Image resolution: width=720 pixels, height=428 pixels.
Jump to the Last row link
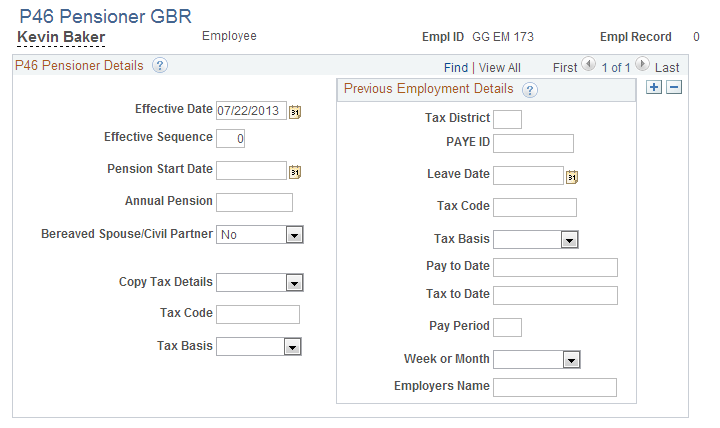(x=667, y=68)
